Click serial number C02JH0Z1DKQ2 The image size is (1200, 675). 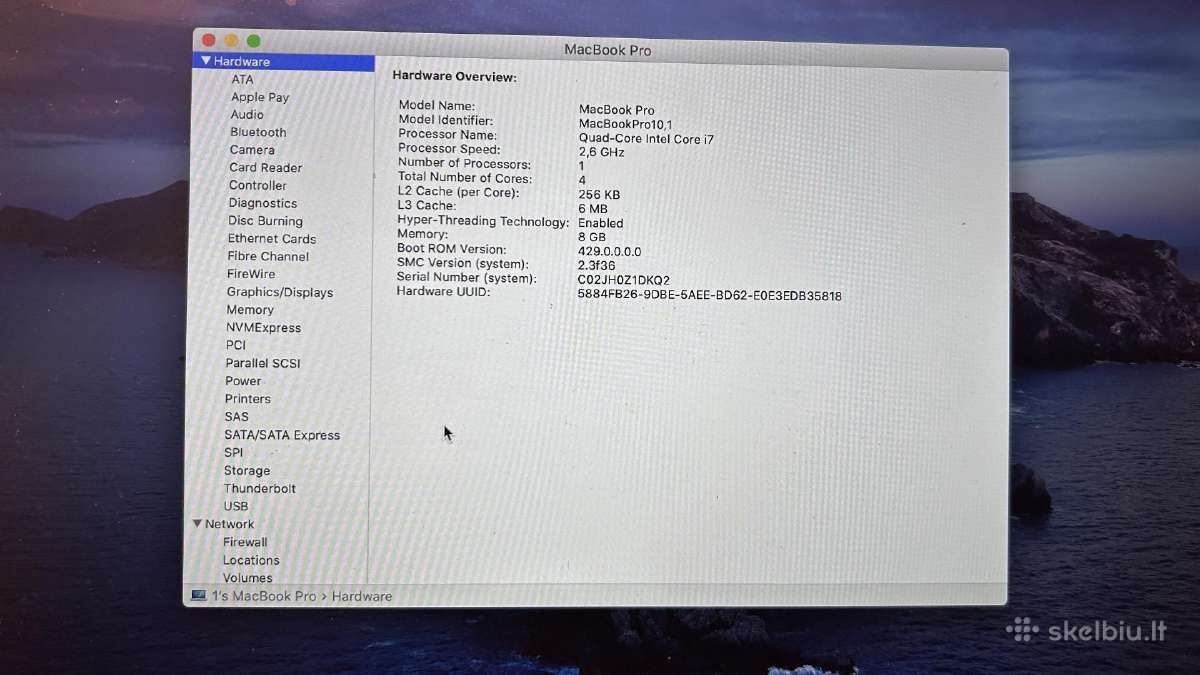pyautogui.click(x=624, y=280)
